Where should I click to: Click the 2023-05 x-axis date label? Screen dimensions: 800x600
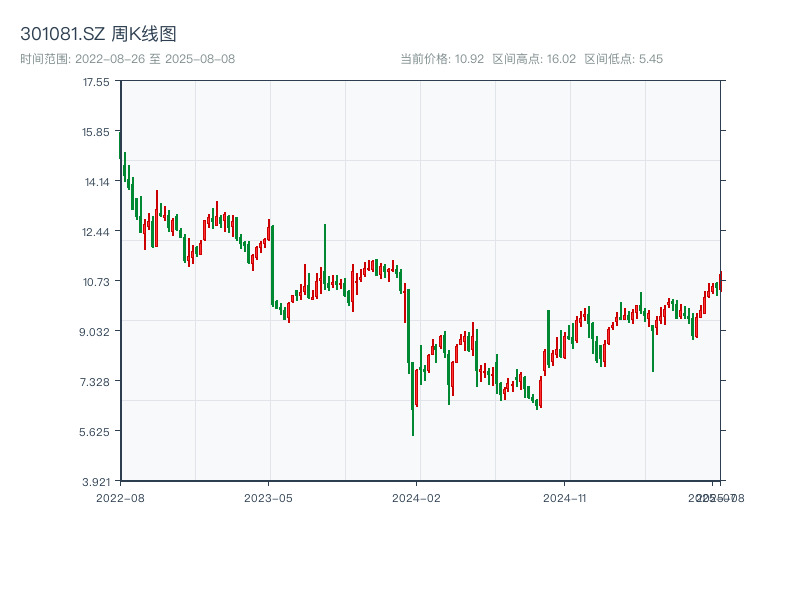(268, 497)
